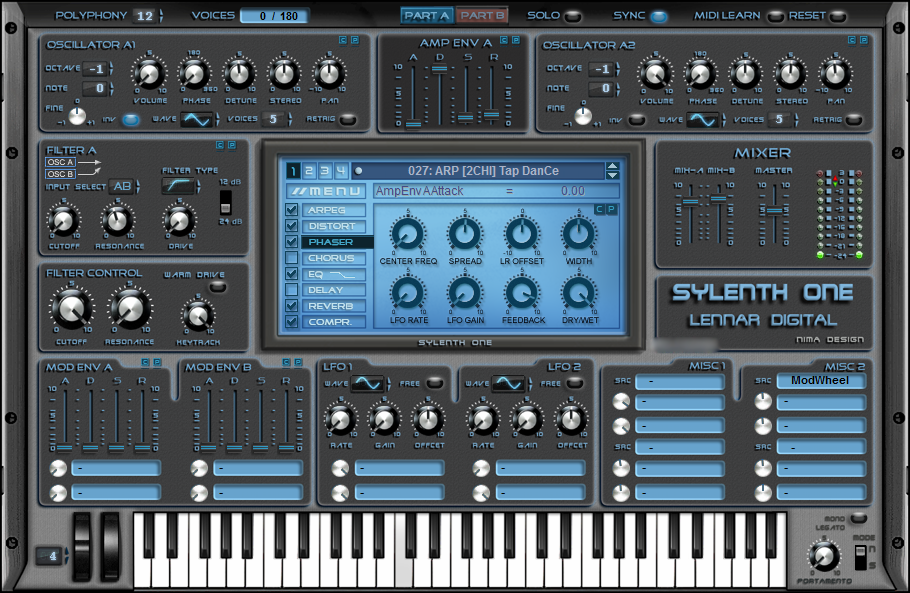Click the Filter Control Cutoff knob
The height and width of the screenshot is (593, 910).
(x=71, y=309)
